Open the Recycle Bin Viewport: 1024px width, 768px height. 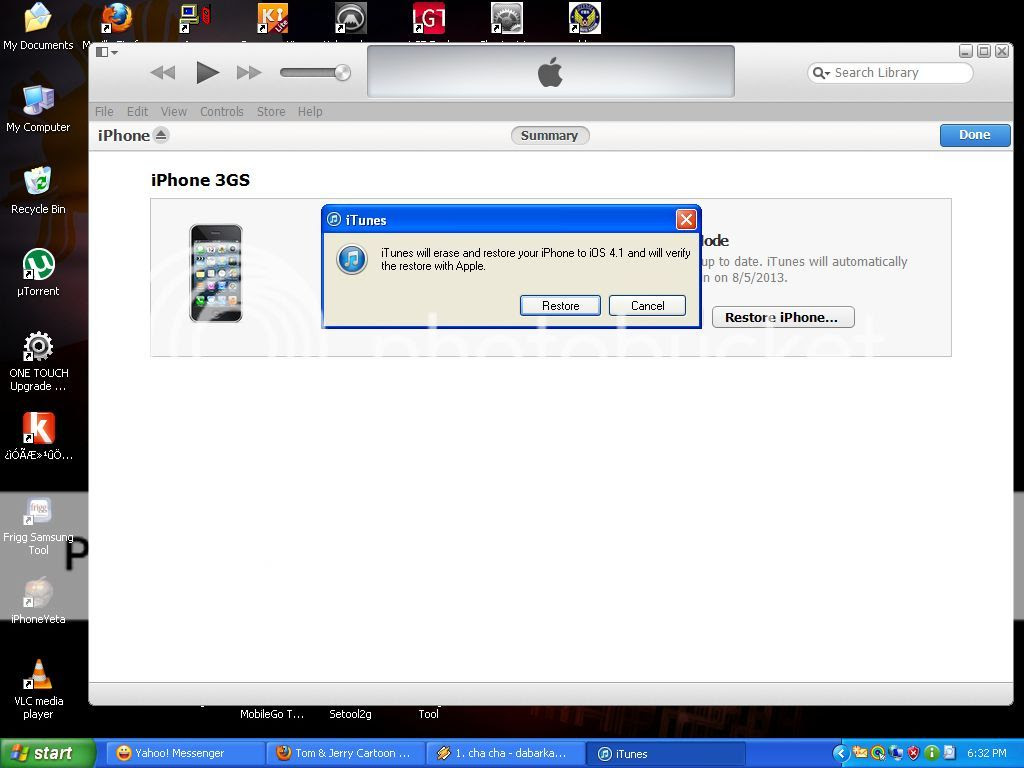(38, 191)
